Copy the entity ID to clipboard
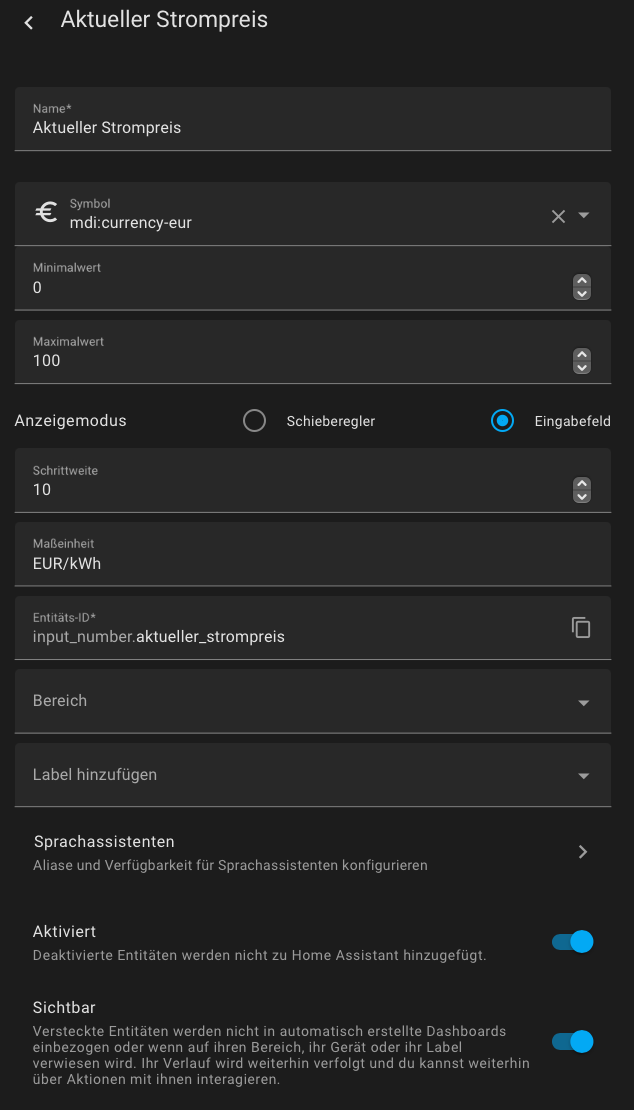Screen dimensions: 634x1110 (x=581, y=627)
